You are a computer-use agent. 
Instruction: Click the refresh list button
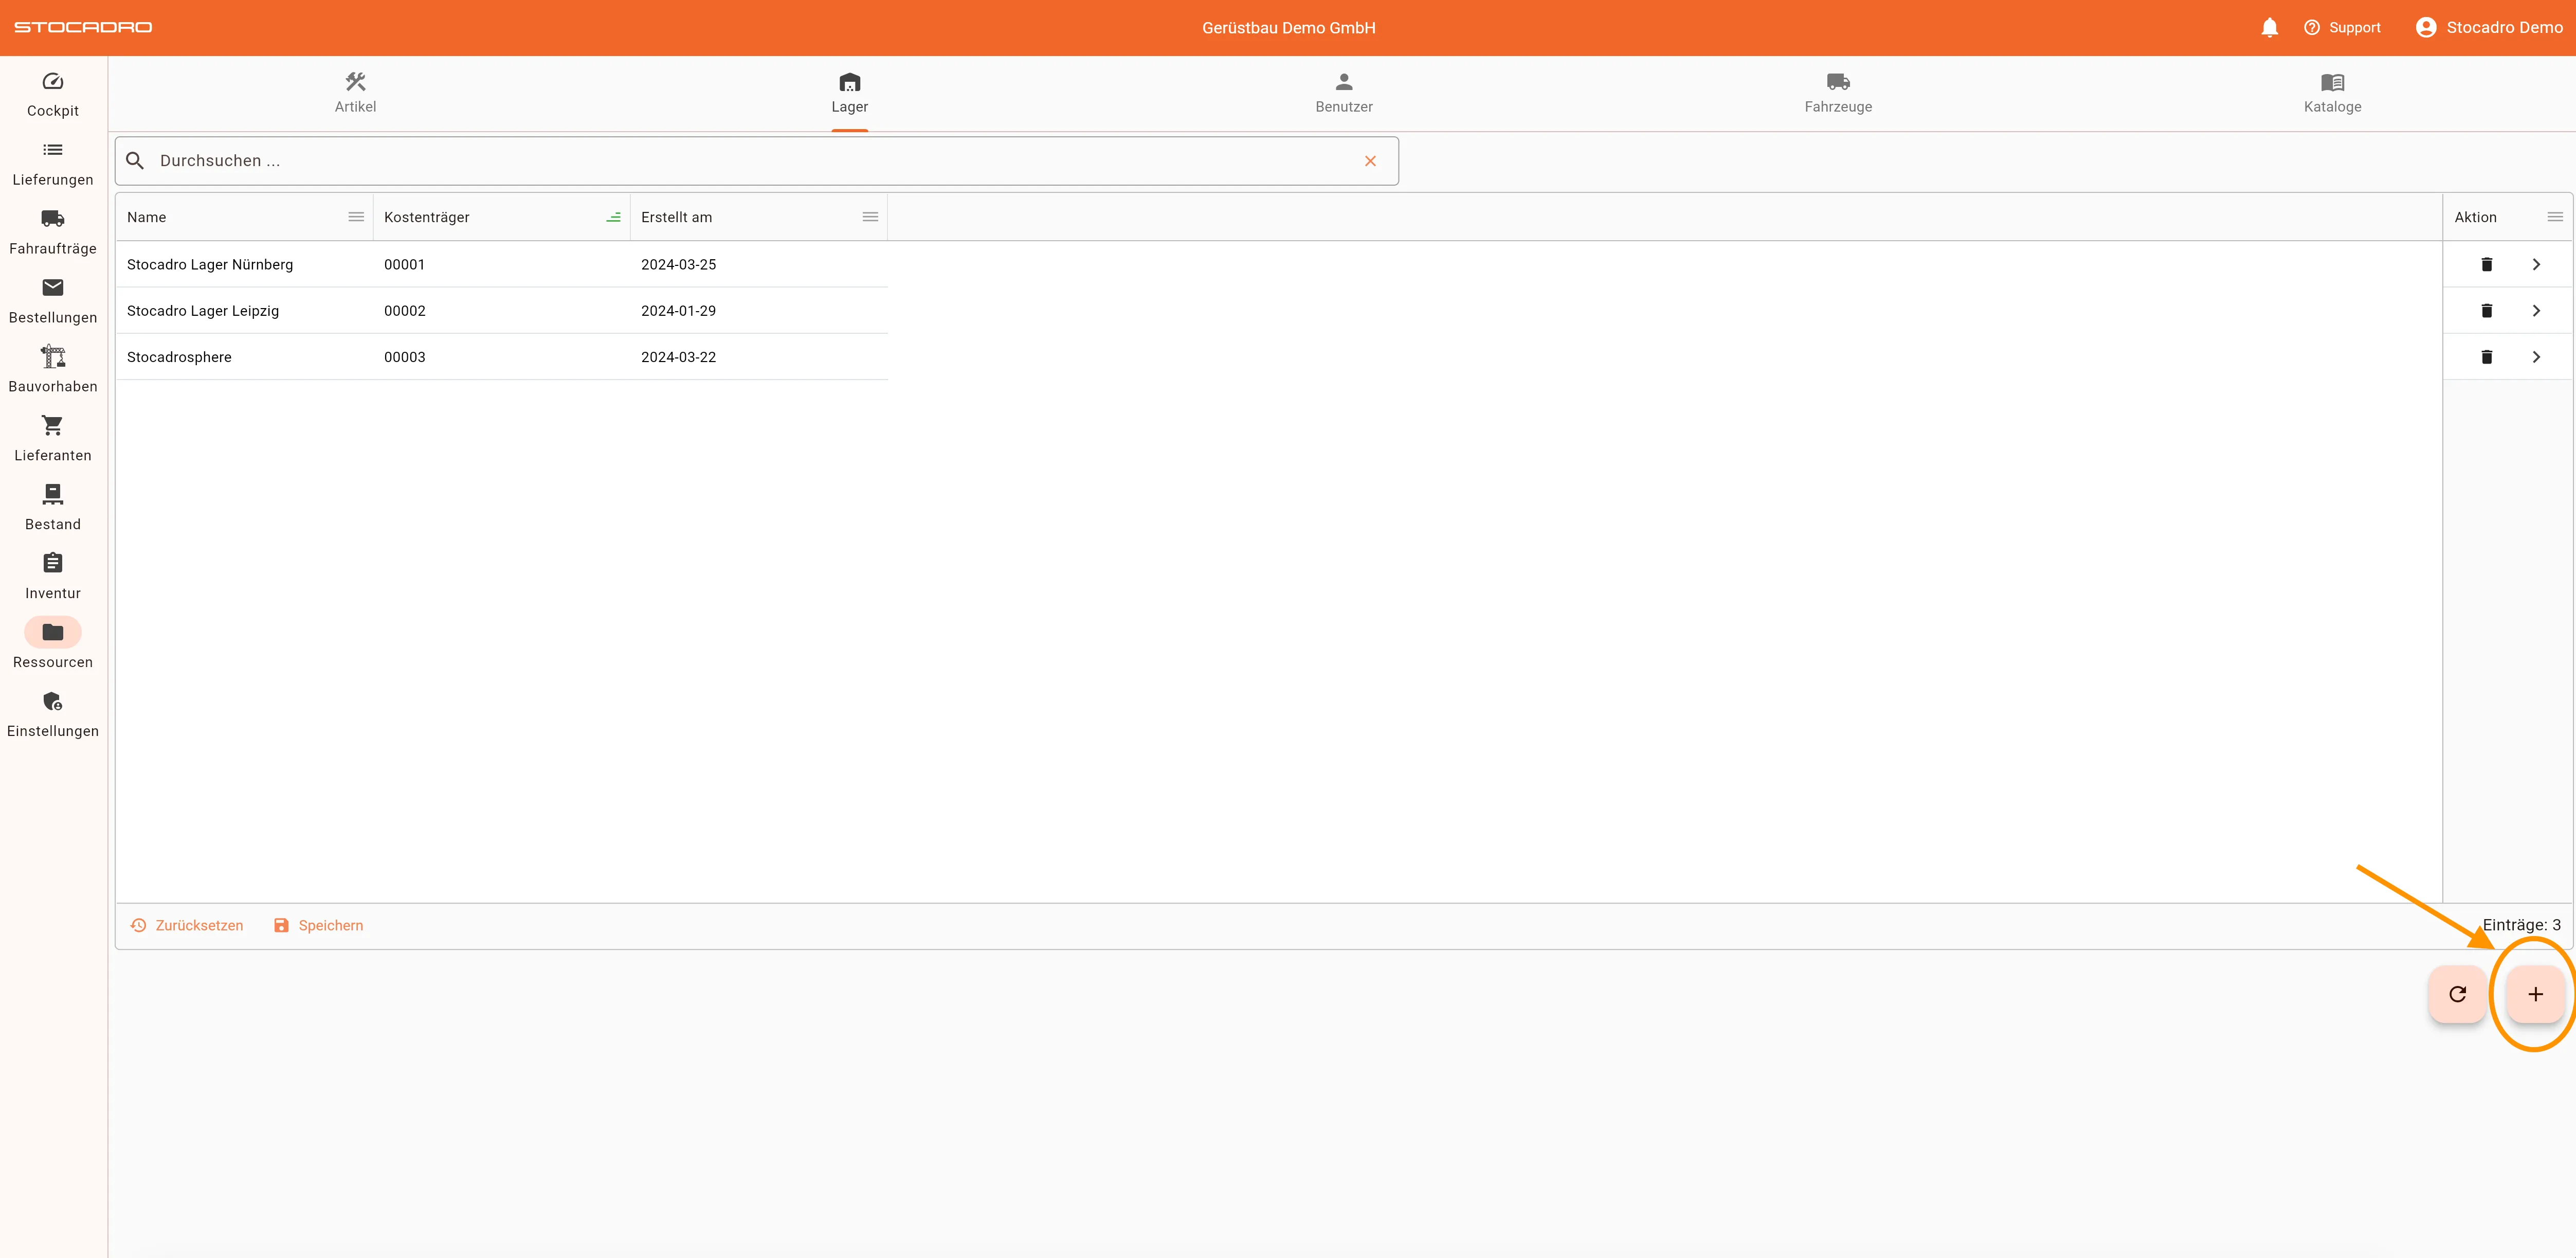pos(2457,994)
